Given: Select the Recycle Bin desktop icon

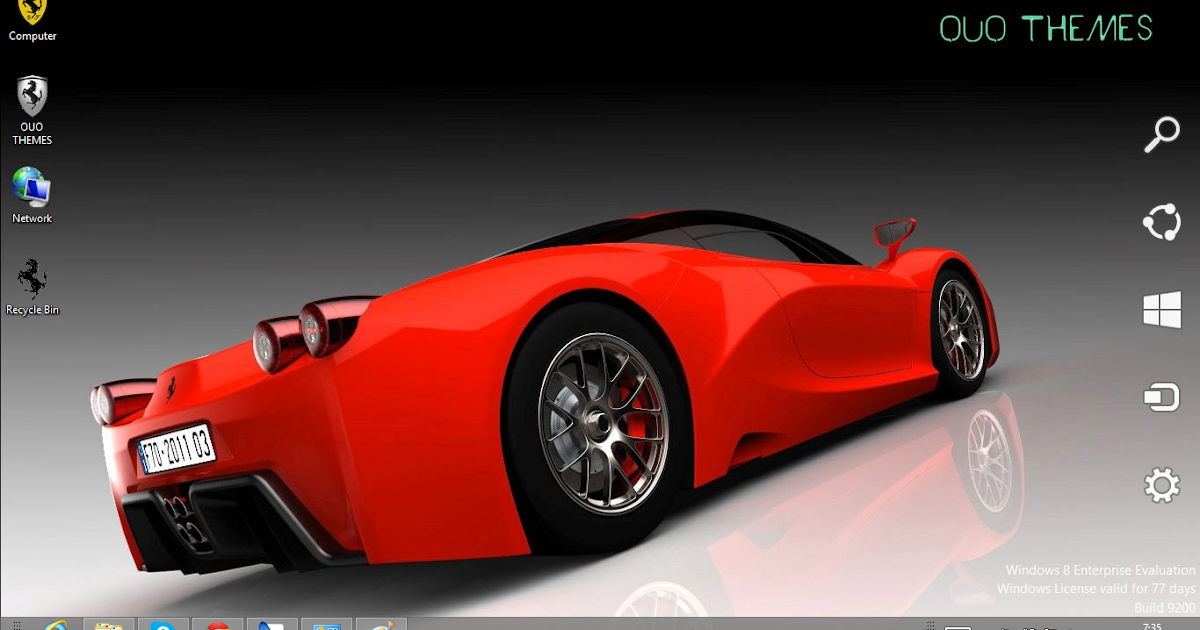Looking at the screenshot, I should [32, 287].
